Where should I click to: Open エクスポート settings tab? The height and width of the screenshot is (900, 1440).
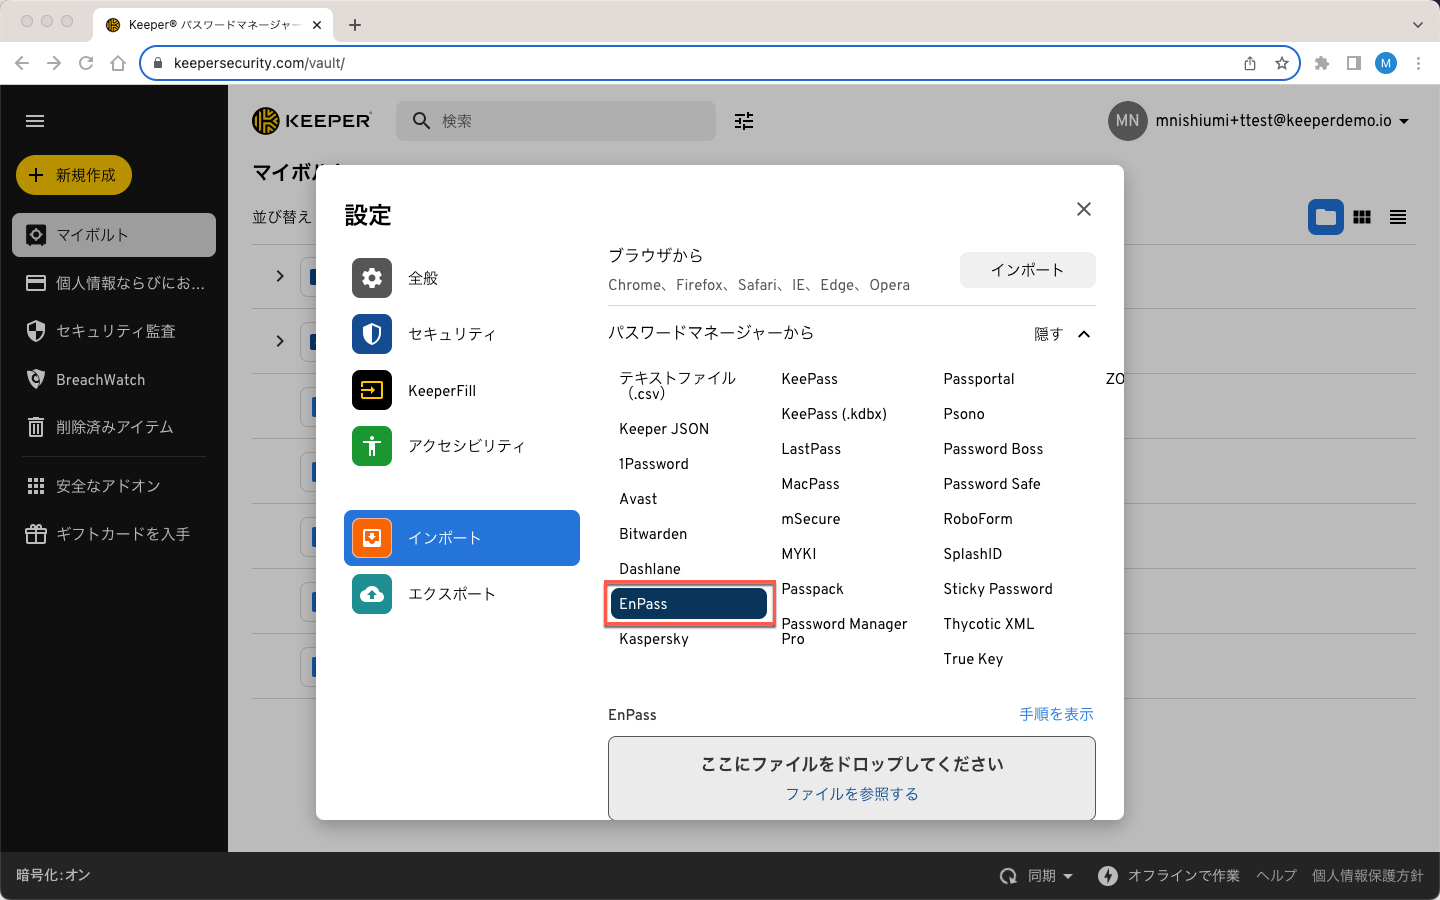tap(451, 594)
